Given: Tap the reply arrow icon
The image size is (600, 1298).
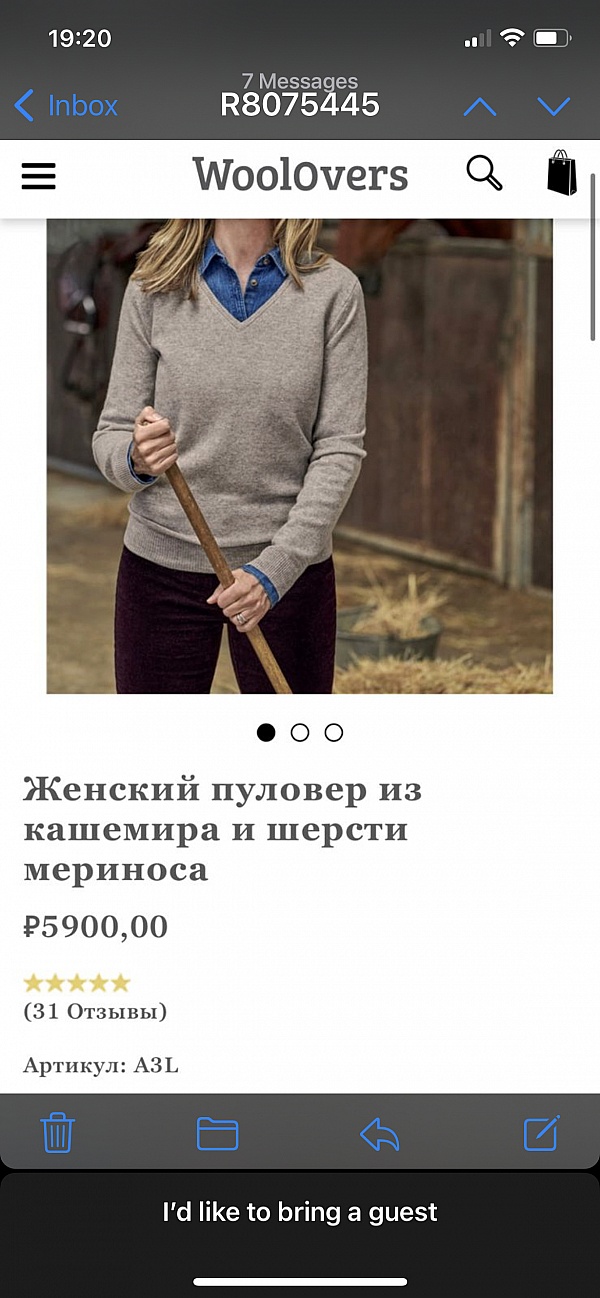Looking at the screenshot, I should (x=379, y=1134).
